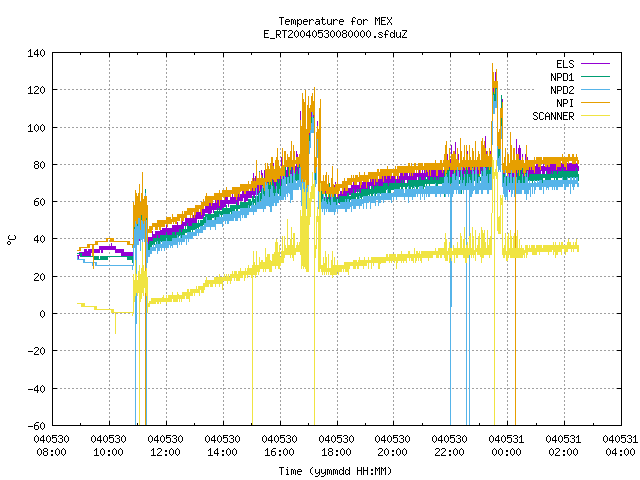Click the green NPD1 legend line sample

point(596,77)
